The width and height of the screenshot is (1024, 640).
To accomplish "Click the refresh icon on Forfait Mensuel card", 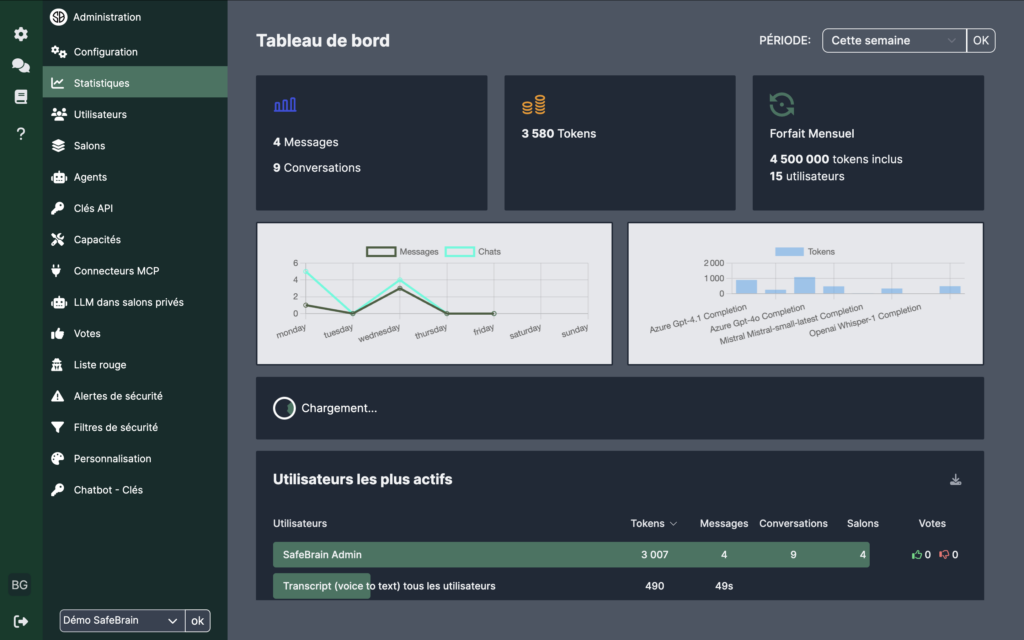I will (782, 104).
